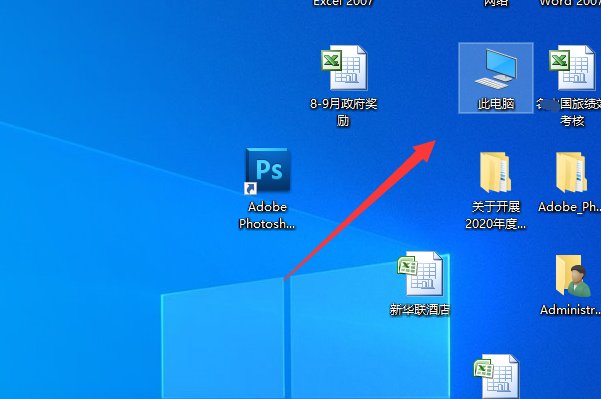The height and width of the screenshot is (399, 601).
Task: Click the Word 2007 shortcut label
Action: coord(570,3)
